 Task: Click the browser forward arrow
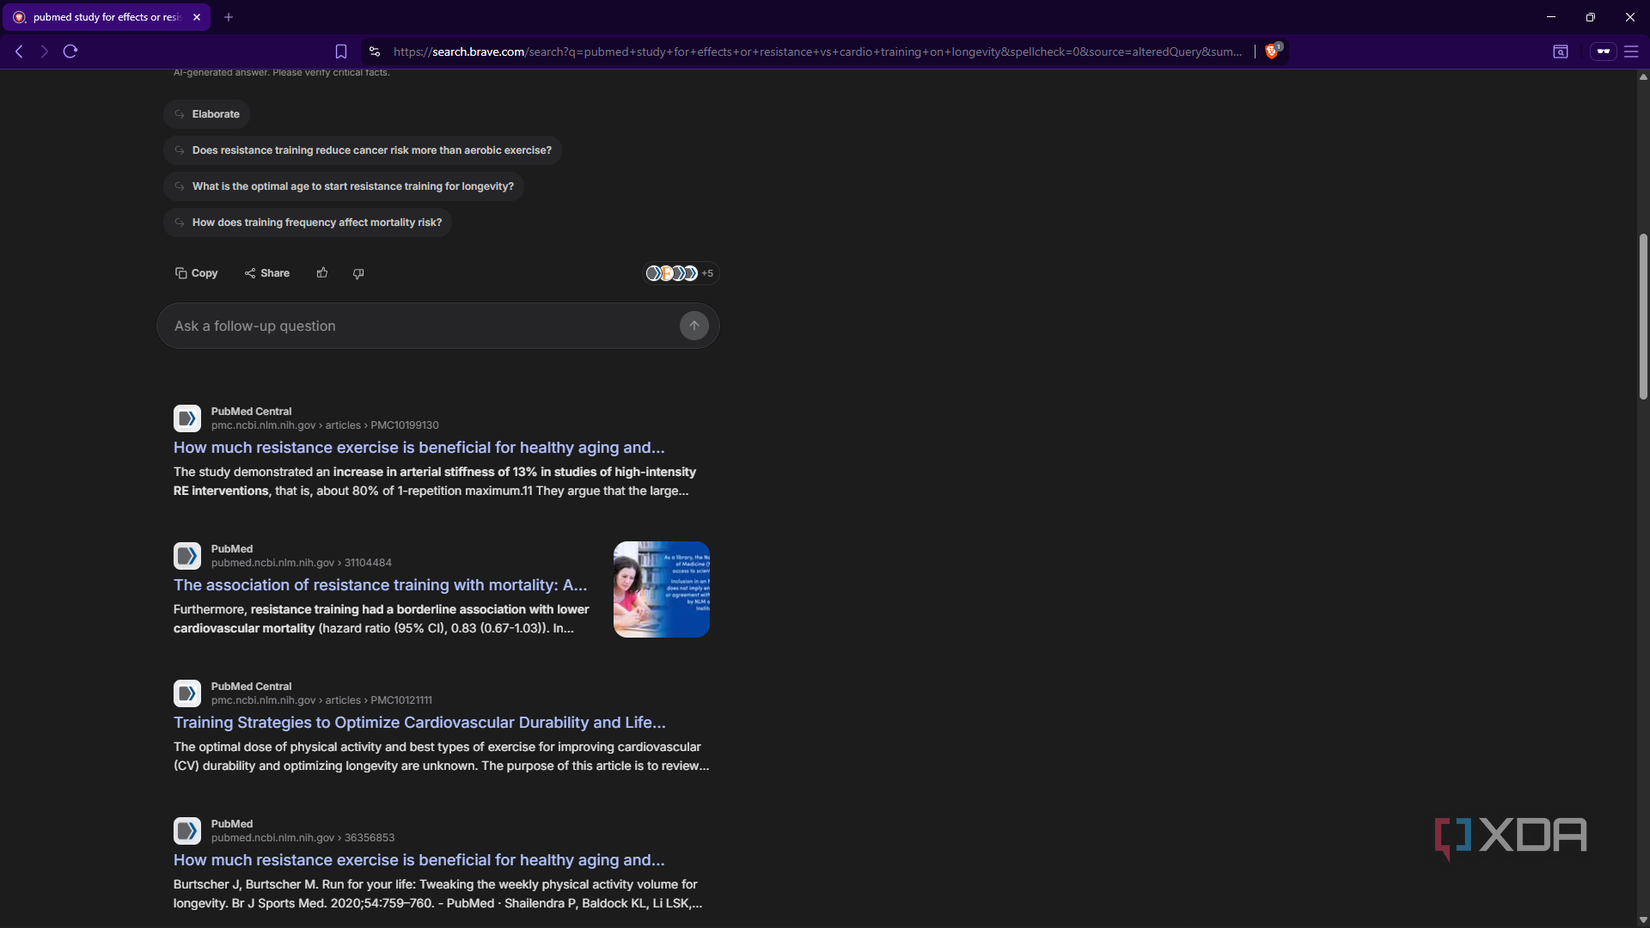point(44,51)
